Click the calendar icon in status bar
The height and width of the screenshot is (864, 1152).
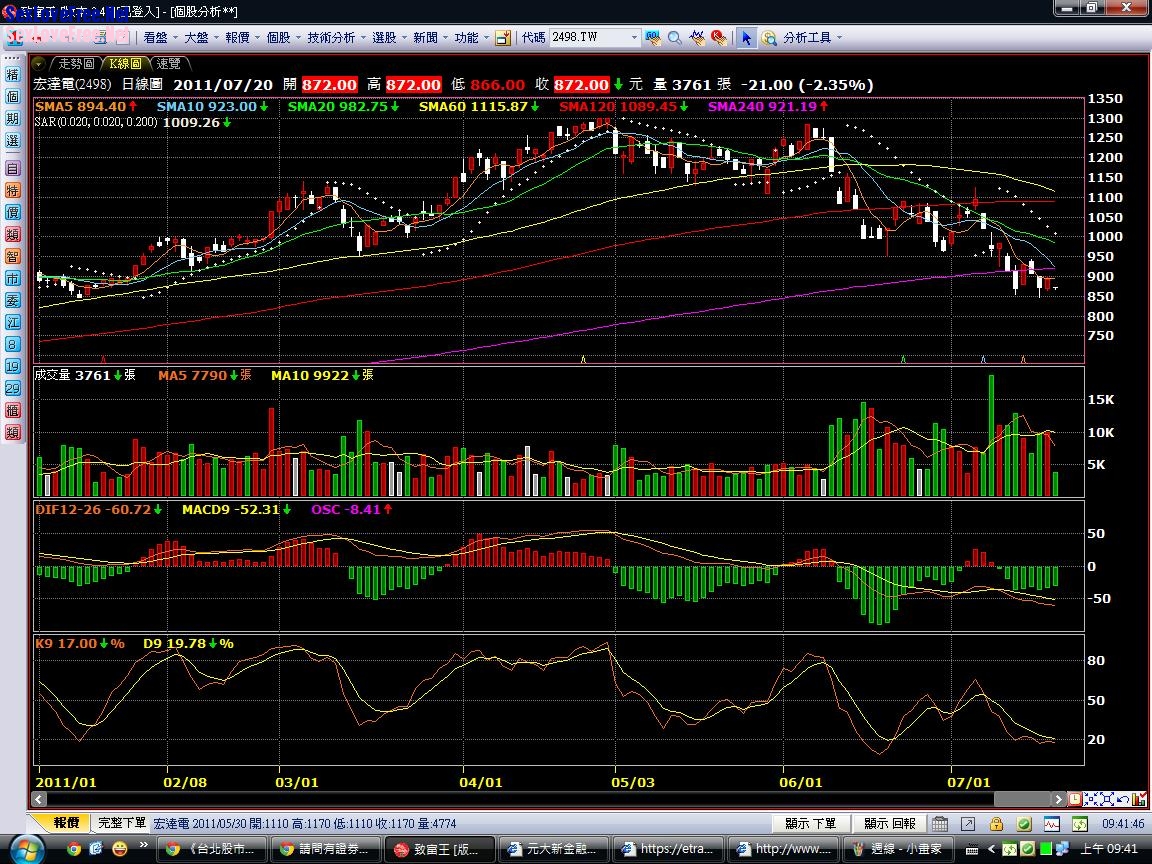pos(940,824)
